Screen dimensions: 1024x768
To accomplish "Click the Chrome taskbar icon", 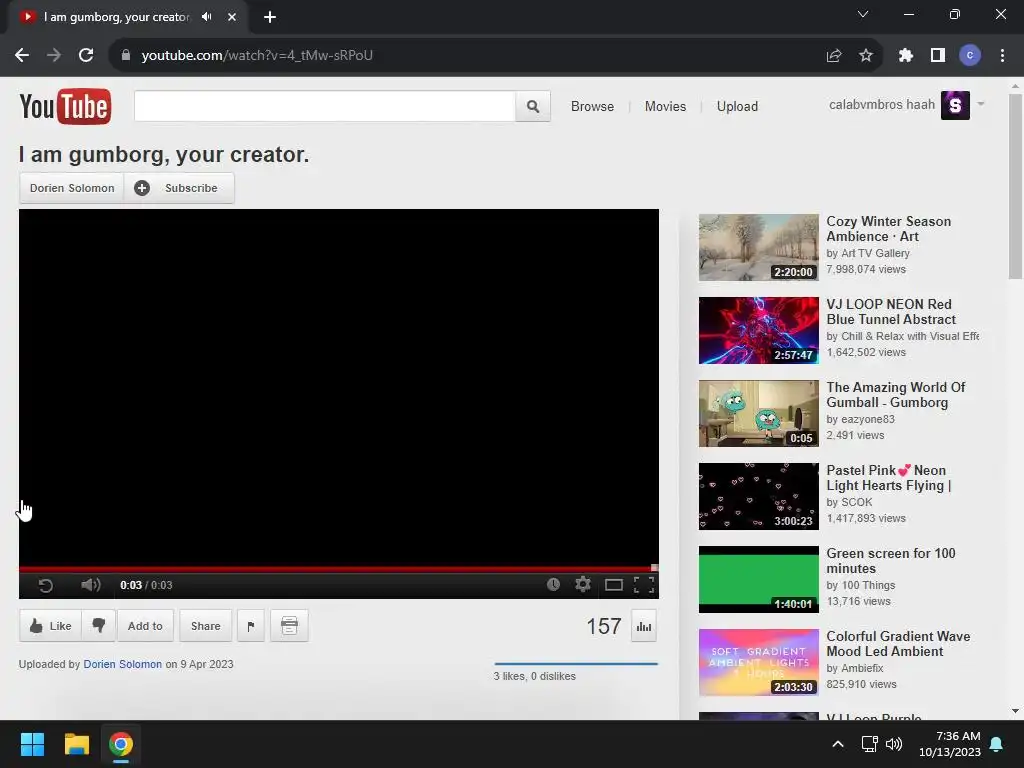I will (x=121, y=744).
